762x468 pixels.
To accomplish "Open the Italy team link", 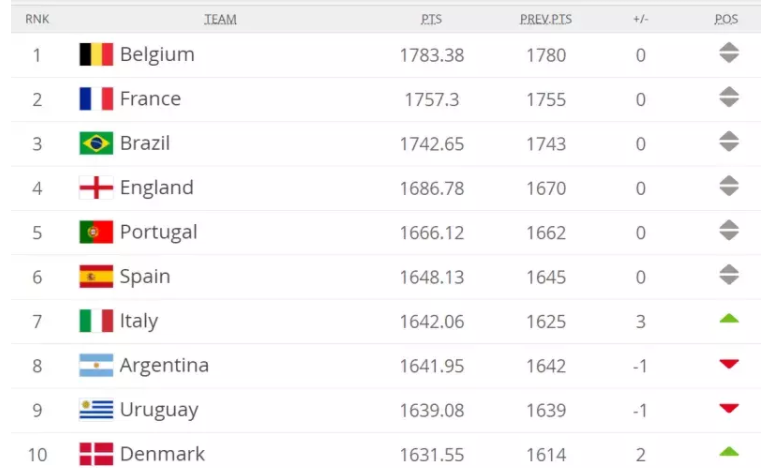I will pyautogui.click(x=139, y=321).
